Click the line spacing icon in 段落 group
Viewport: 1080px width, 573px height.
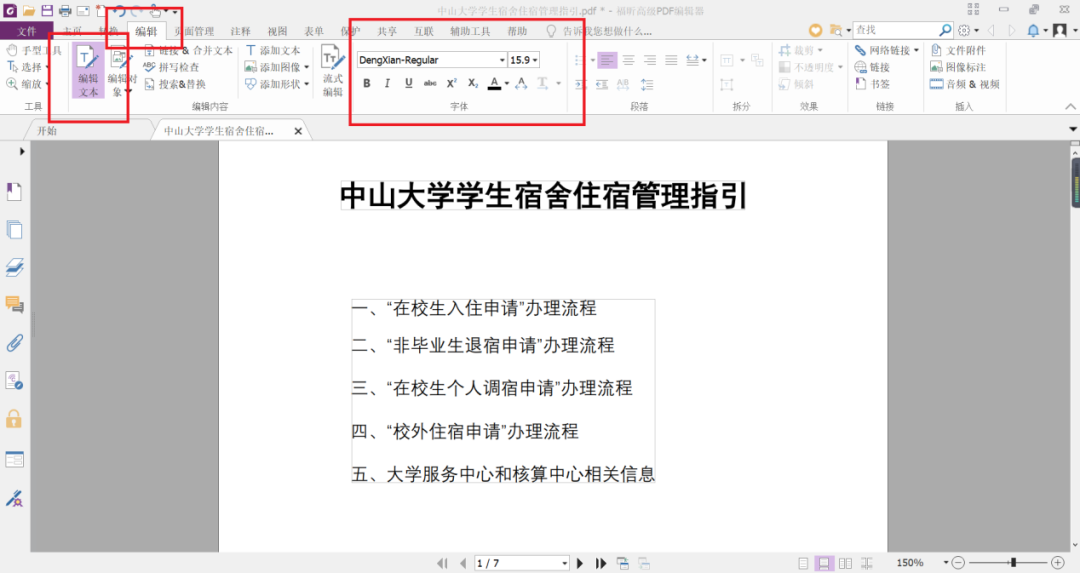[x=647, y=84]
